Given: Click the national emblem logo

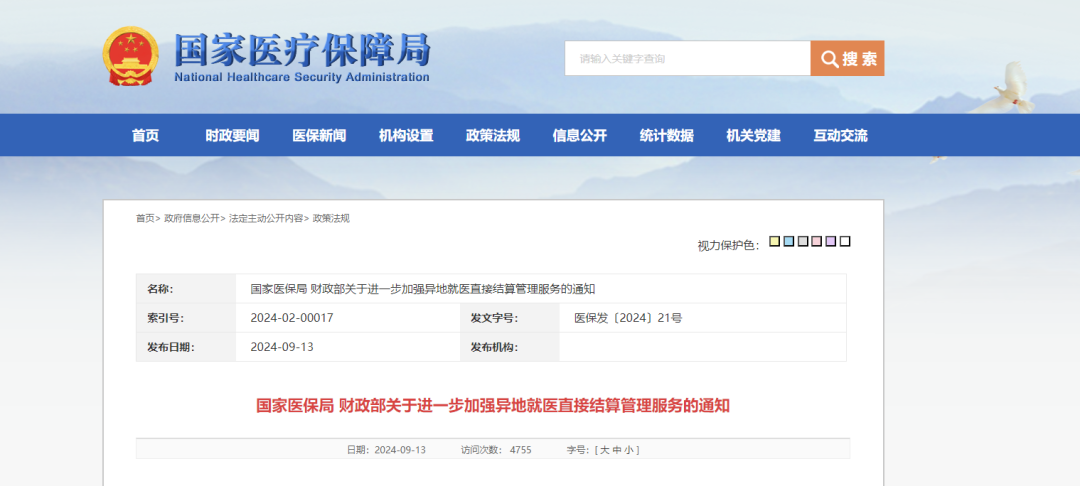Looking at the screenshot, I should tap(130, 56).
